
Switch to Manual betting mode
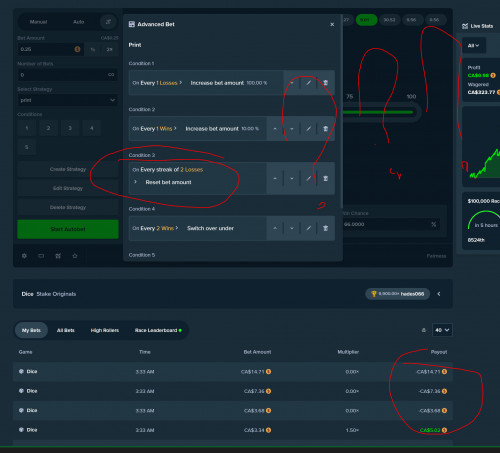coord(39,22)
